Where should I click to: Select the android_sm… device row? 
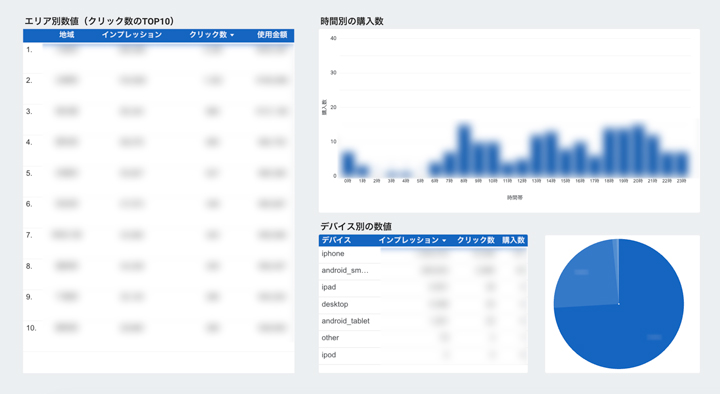click(x=423, y=271)
